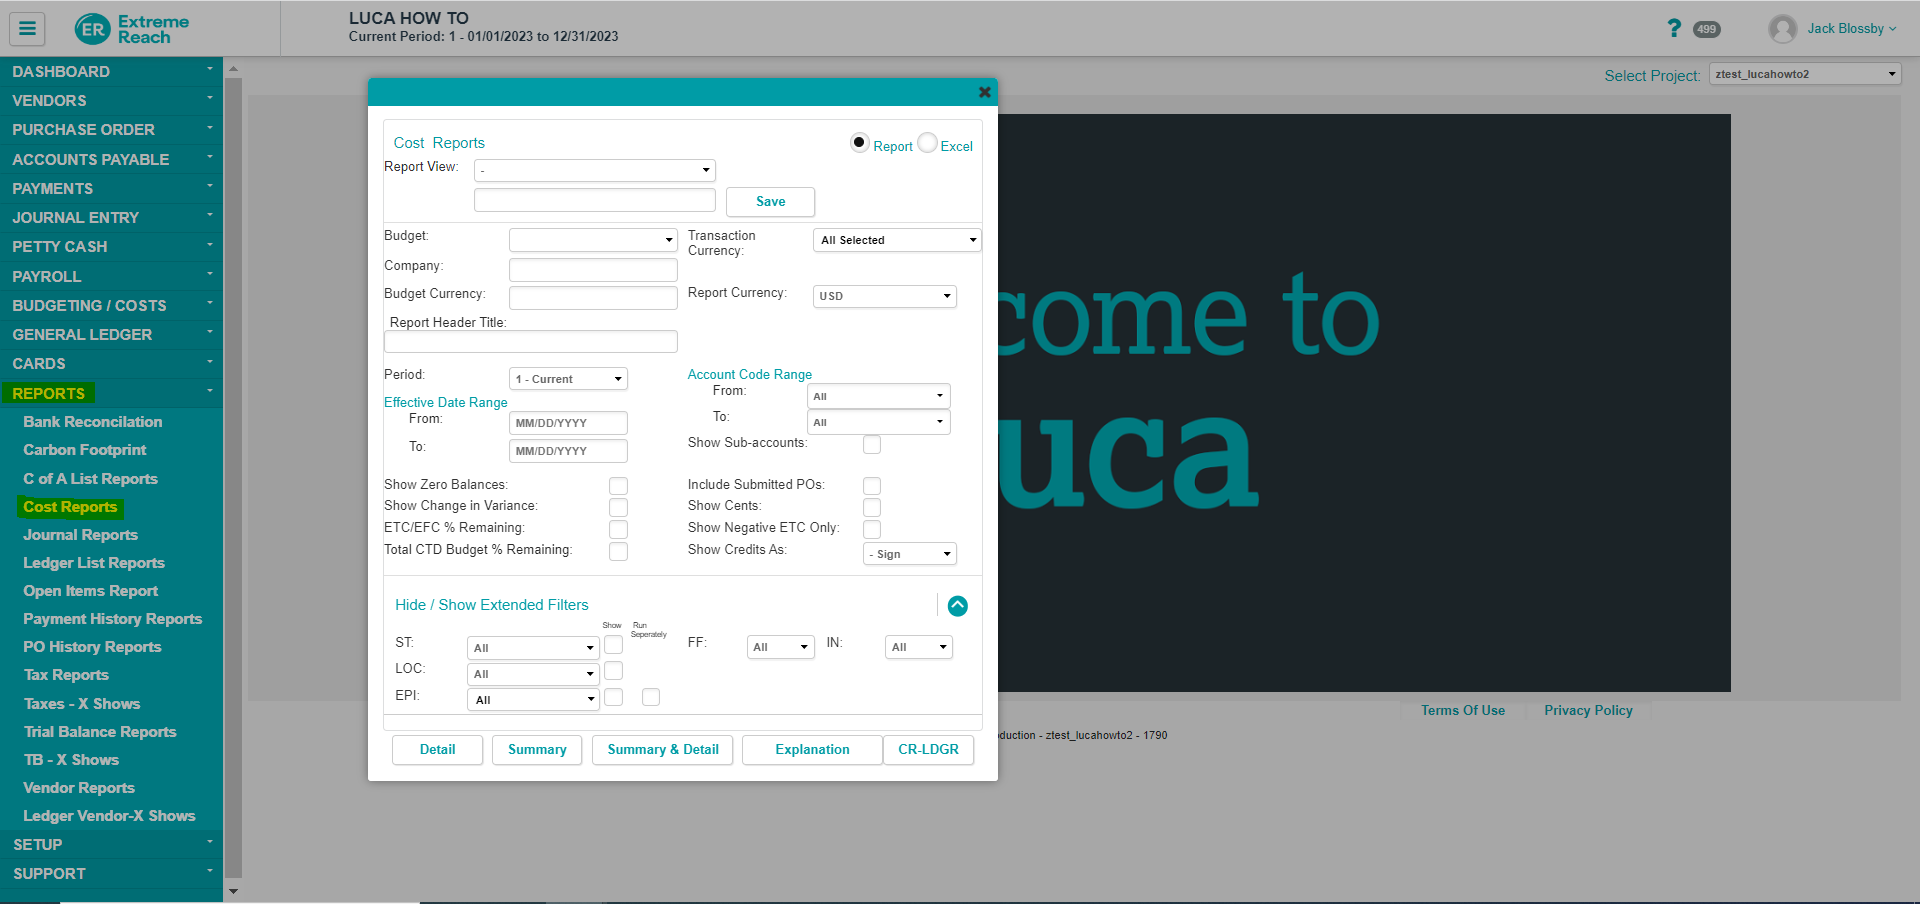Check the Include Submitted POs box

pyautogui.click(x=872, y=486)
